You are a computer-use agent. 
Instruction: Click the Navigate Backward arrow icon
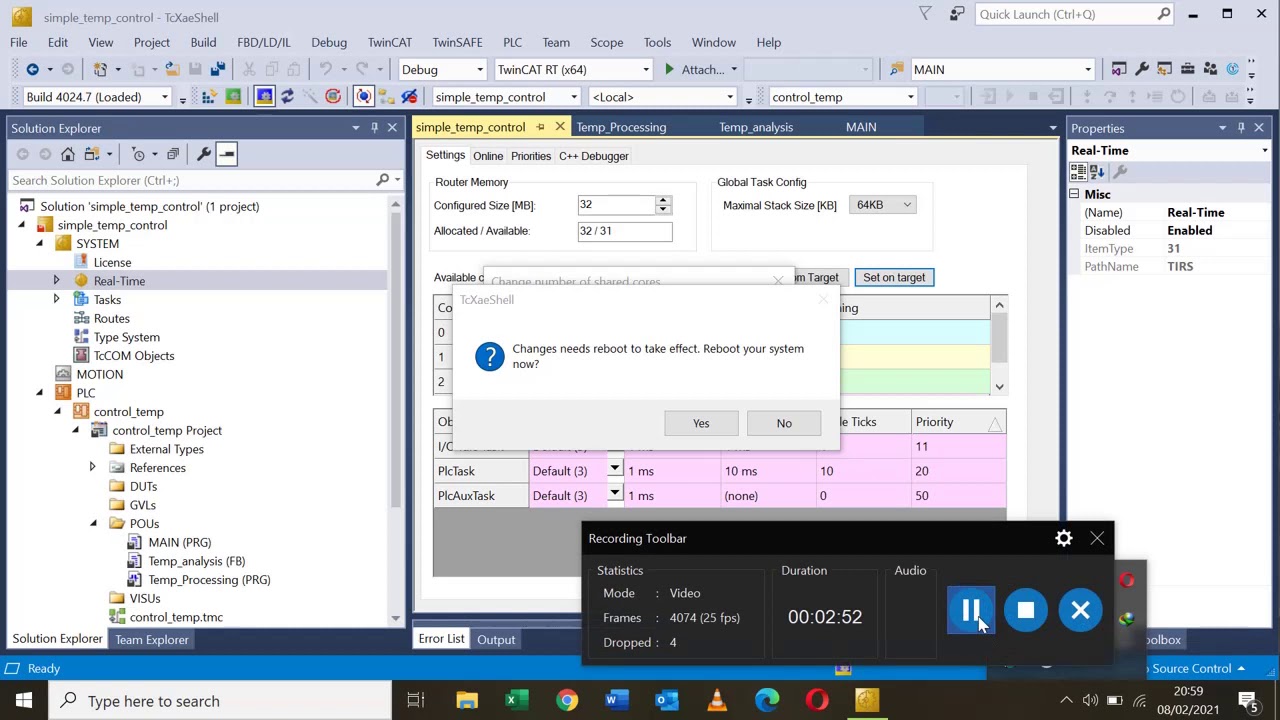pyautogui.click(x=33, y=69)
